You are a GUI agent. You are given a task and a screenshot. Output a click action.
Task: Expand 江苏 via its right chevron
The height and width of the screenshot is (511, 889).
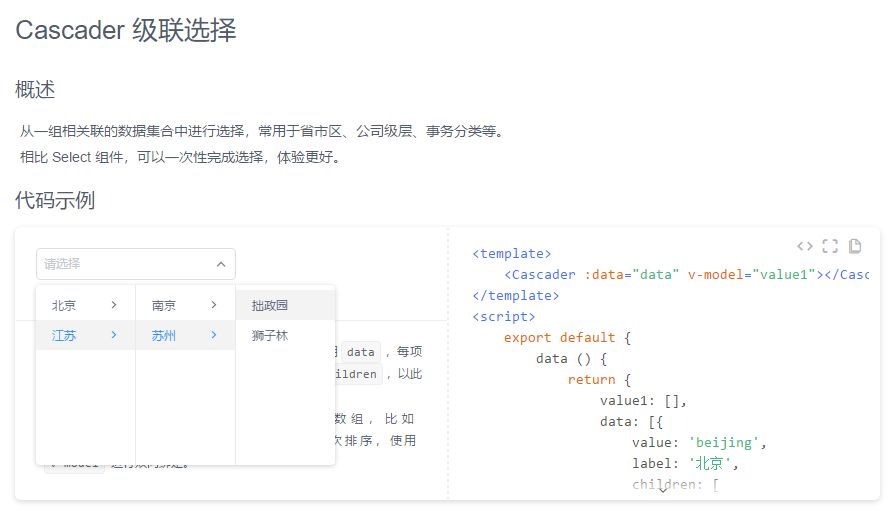(114, 335)
